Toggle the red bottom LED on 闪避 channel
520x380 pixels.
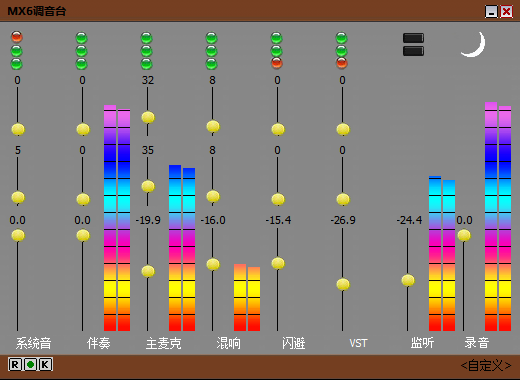[x=277, y=63]
